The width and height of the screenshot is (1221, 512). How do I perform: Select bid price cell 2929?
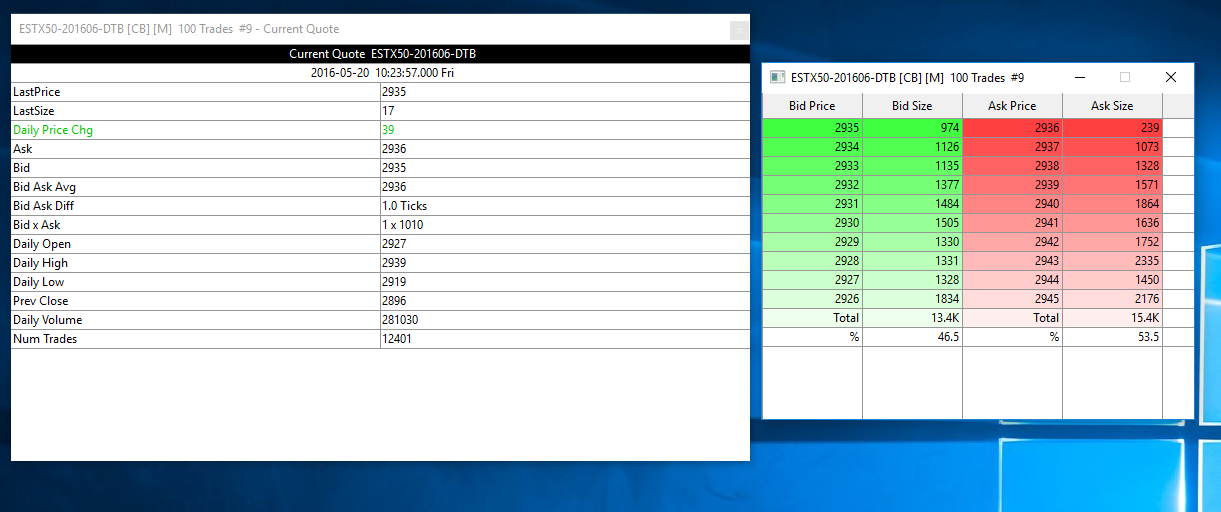coord(812,242)
